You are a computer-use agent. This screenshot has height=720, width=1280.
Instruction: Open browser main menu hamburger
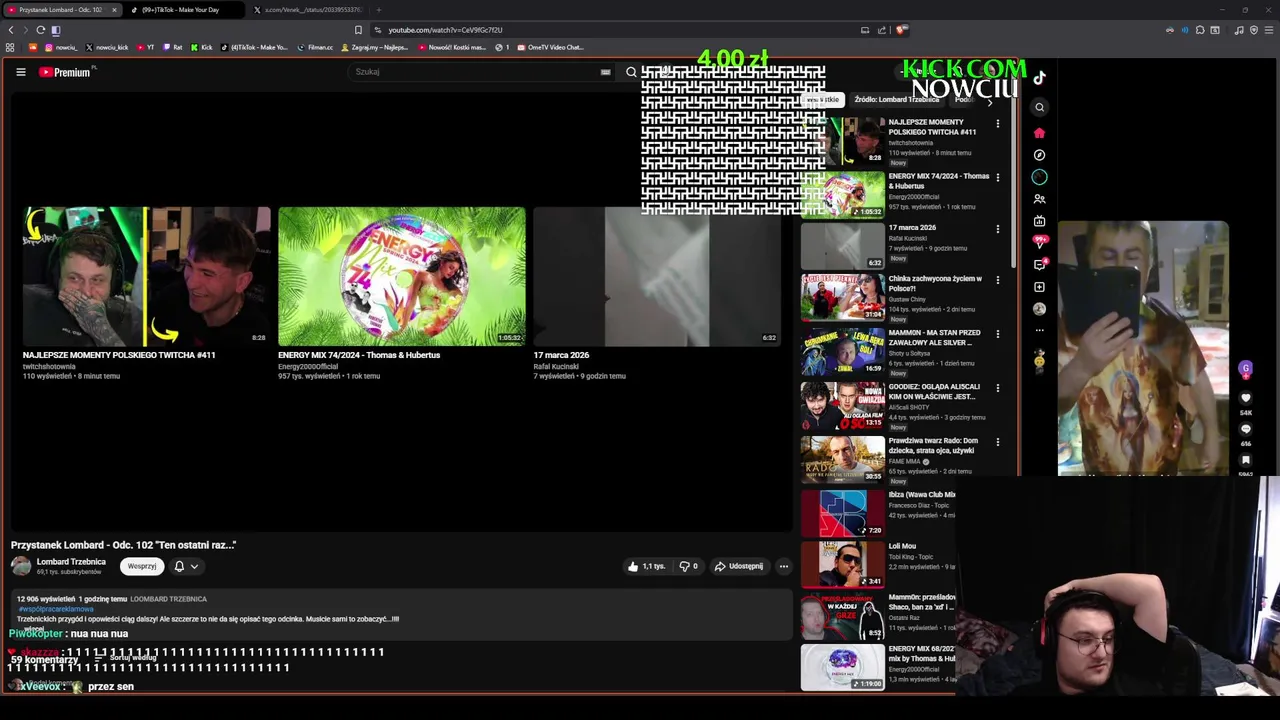click(1269, 30)
